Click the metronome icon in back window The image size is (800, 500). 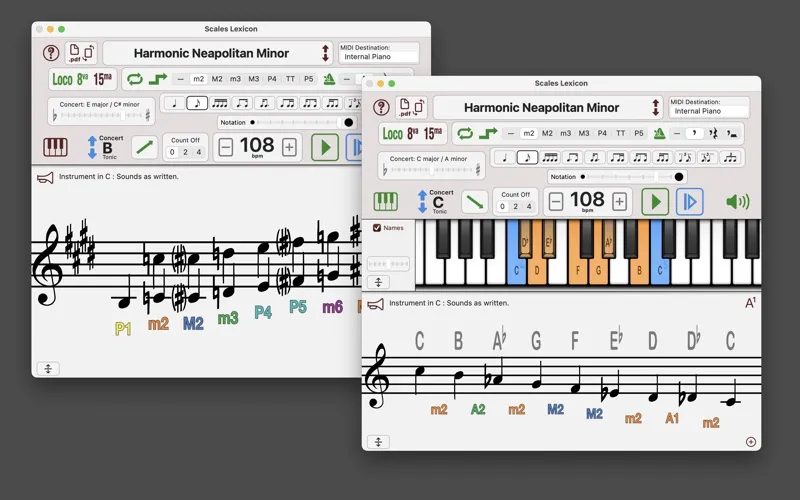(x=329, y=79)
